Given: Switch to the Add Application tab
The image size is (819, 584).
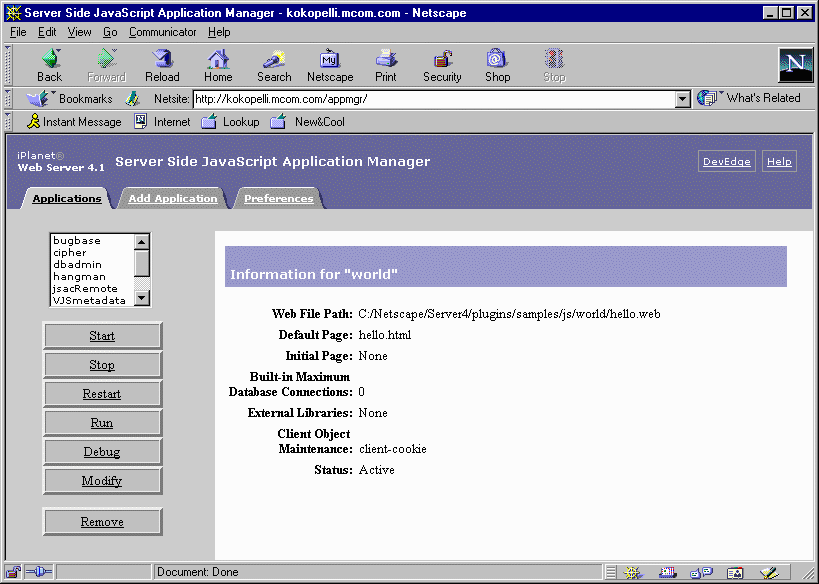Looking at the screenshot, I should point(173,198).
